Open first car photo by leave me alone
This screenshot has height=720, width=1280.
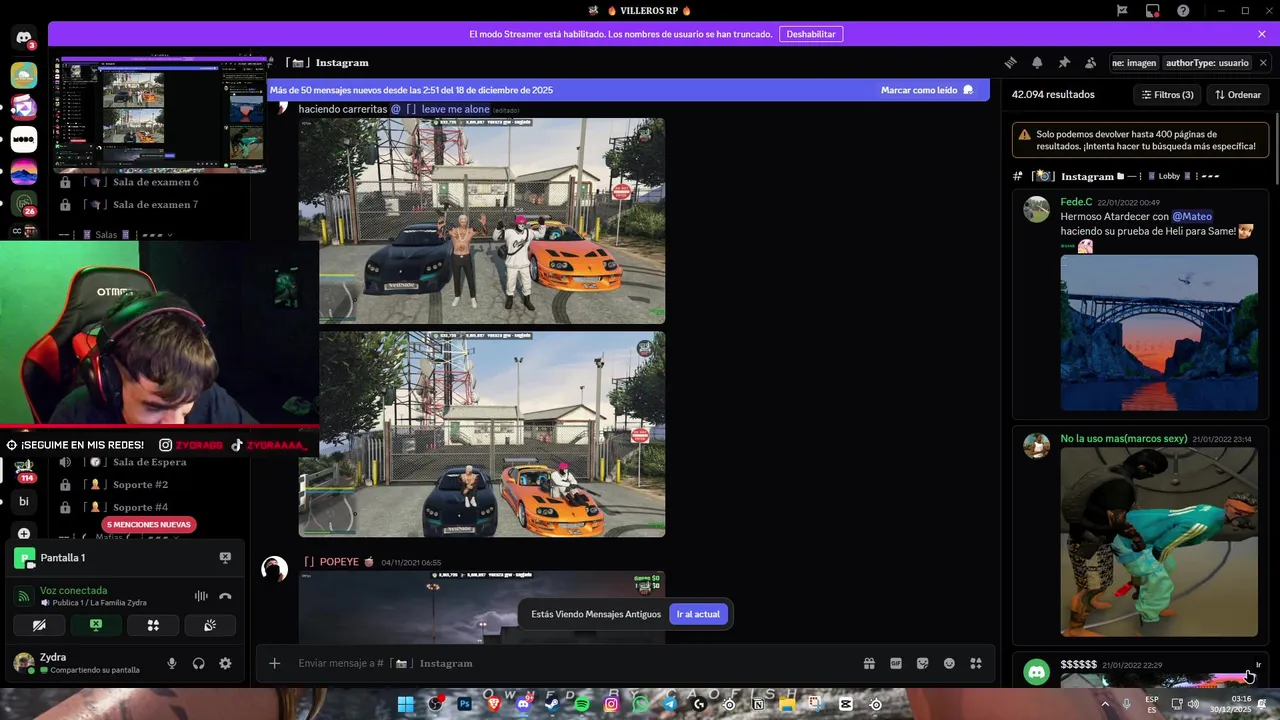tap(482, 221)
